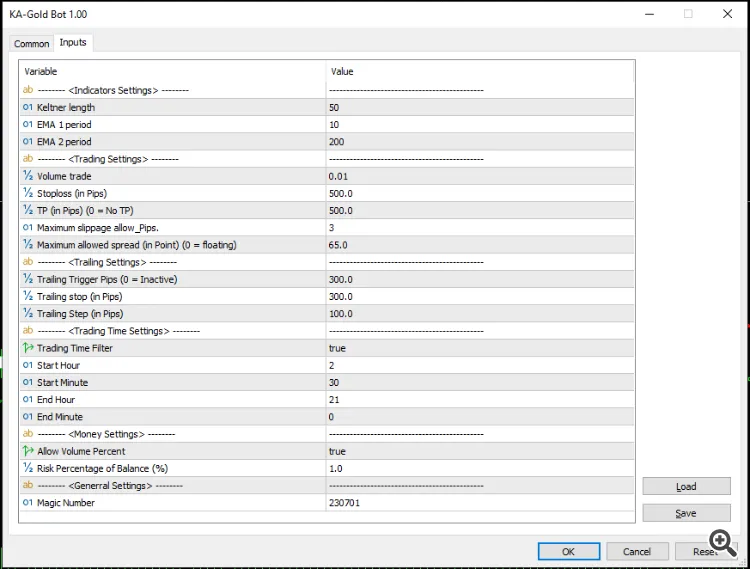Click the double-type icon beside Trailing Step
This screenshot has height=569, width=750.
coord(28,314)
